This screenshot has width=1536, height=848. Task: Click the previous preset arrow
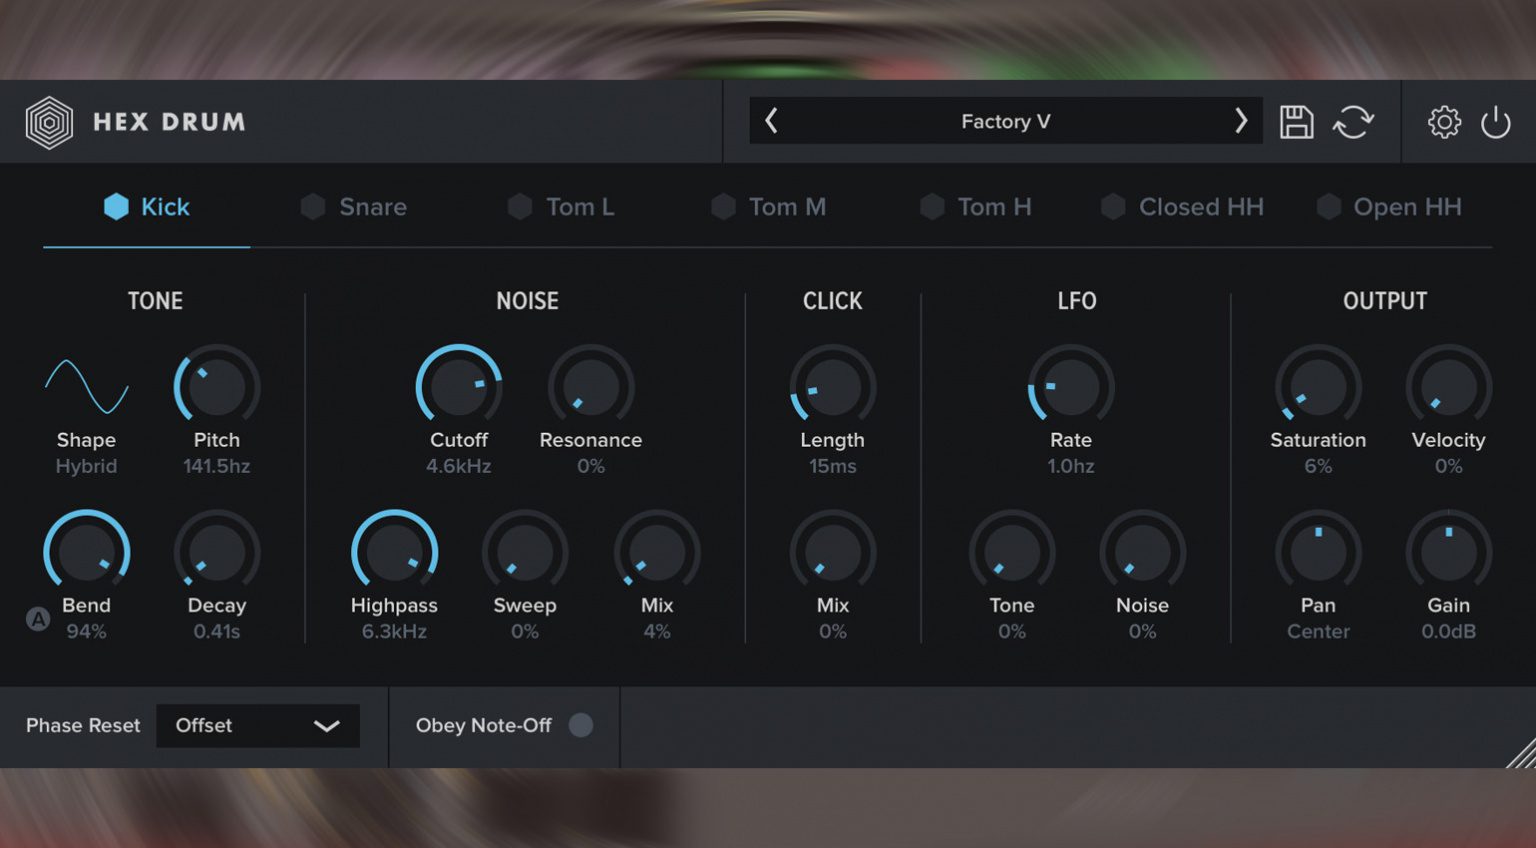point(771,120)
